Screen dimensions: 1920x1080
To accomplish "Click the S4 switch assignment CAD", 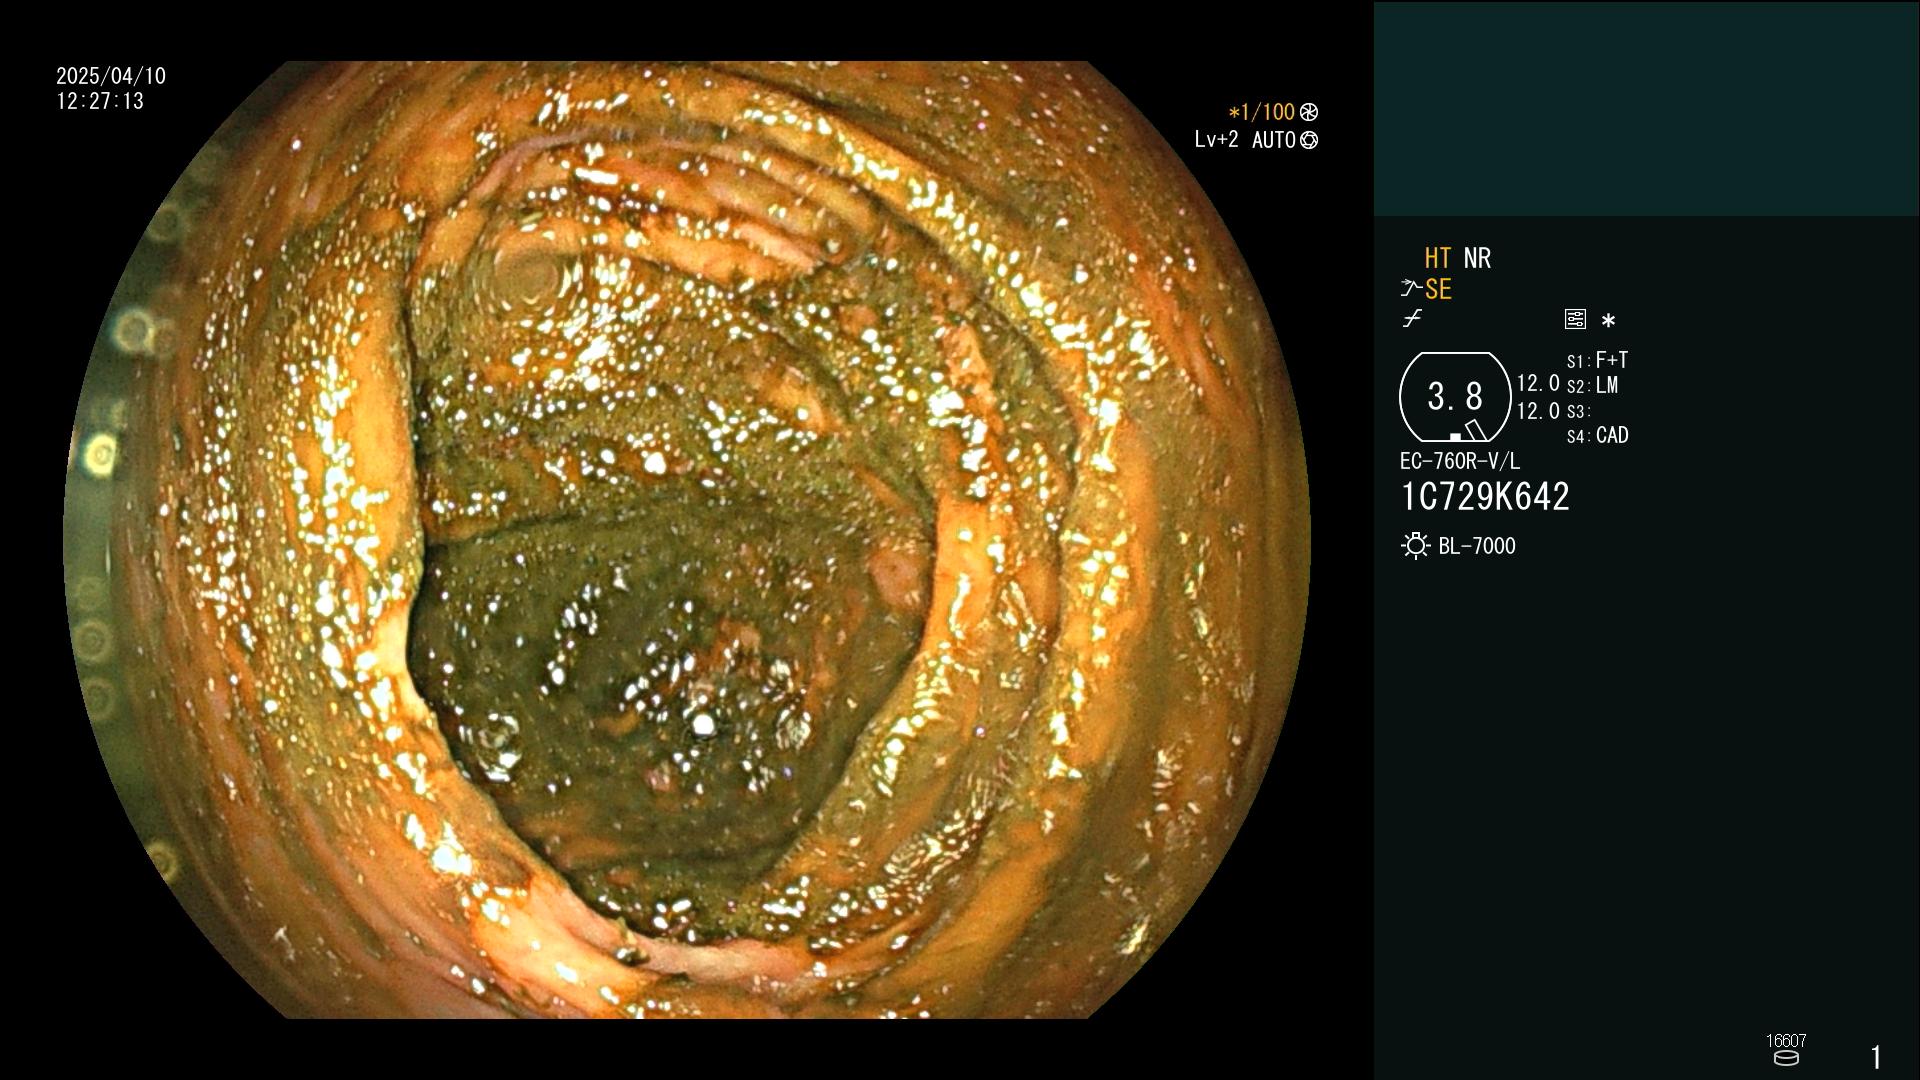I will tap(1597, 436).
